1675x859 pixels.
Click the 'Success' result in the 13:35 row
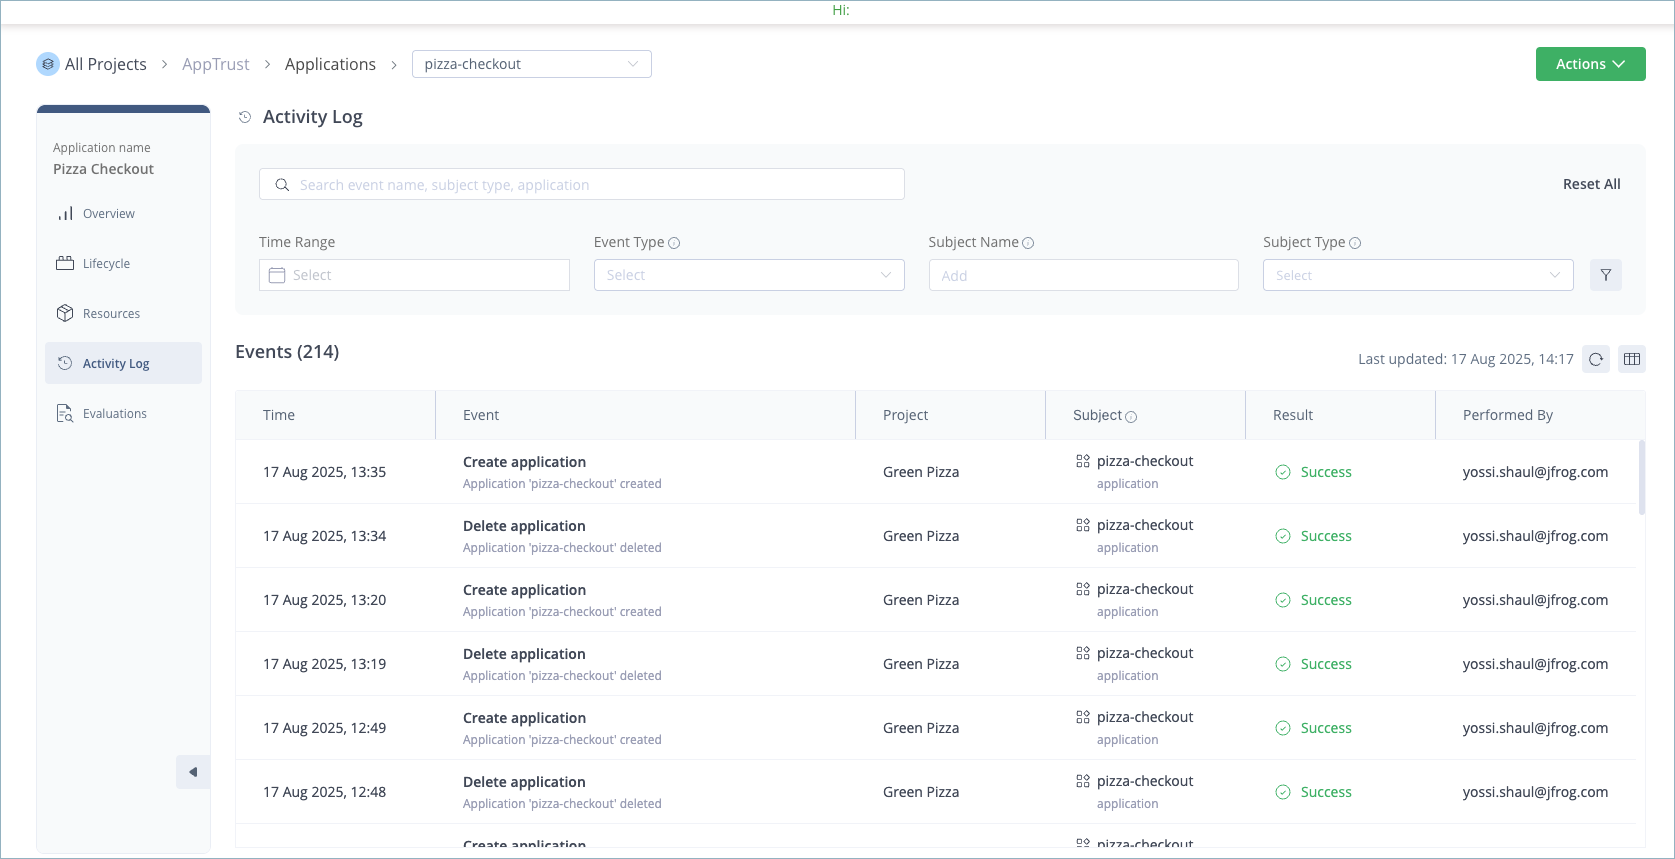click(x=1326, y=472)
